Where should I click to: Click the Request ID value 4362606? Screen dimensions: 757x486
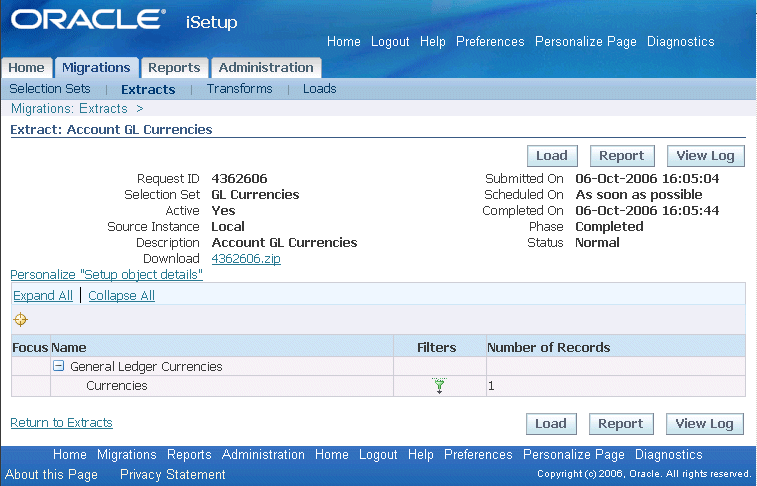point(239,179)
